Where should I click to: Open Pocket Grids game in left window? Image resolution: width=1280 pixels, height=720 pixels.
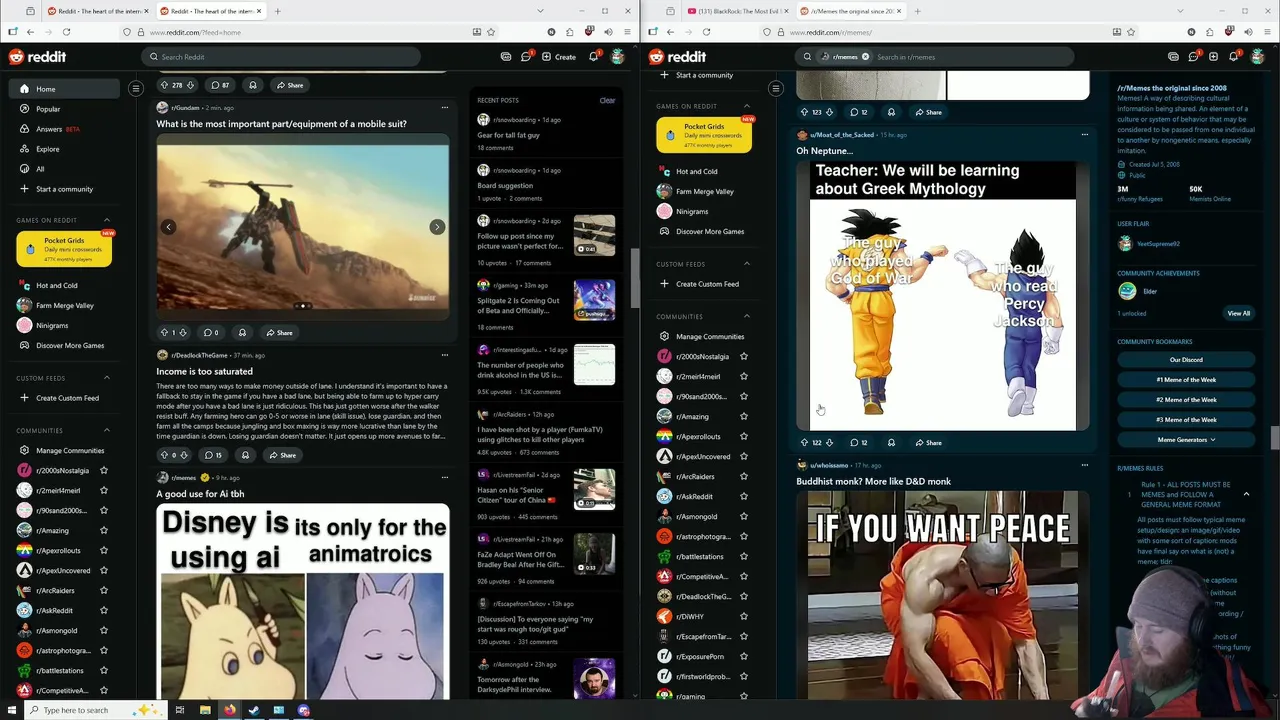[x=64, y=249]
